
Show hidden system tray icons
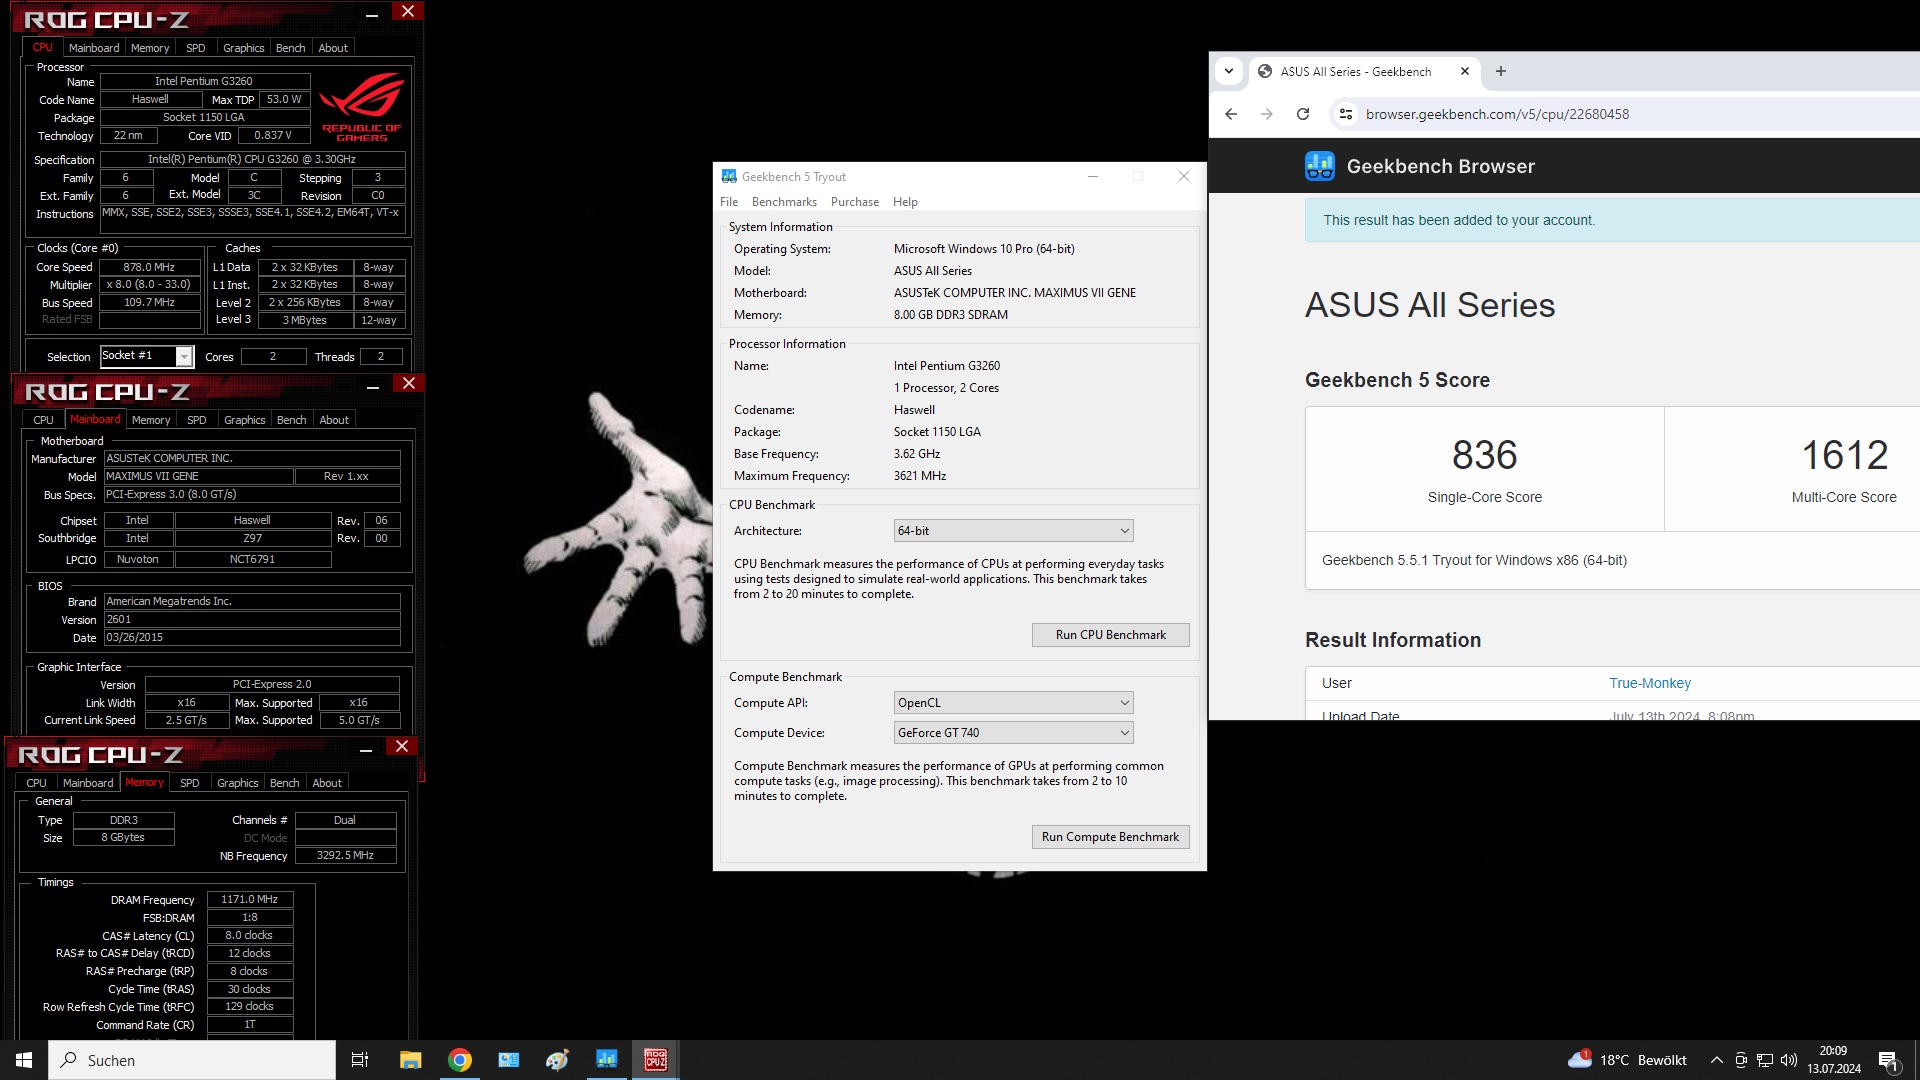[x=1716, y=1060]
